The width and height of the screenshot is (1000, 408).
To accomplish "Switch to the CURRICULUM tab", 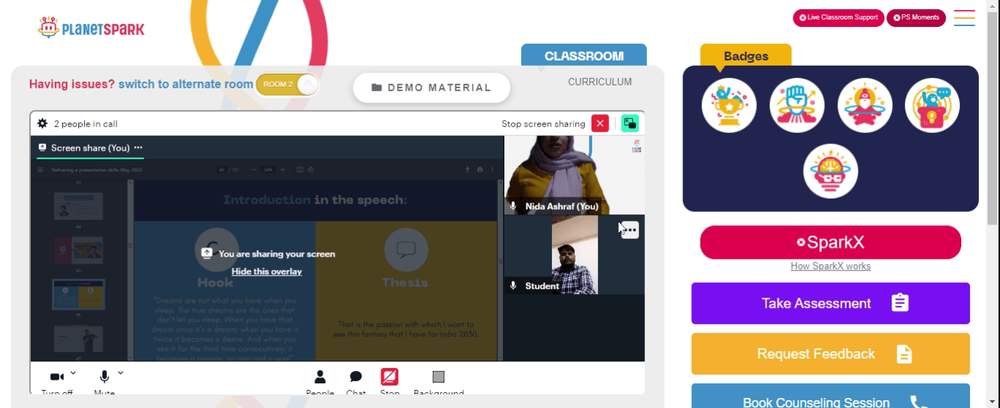I will [x=600, y=82].
